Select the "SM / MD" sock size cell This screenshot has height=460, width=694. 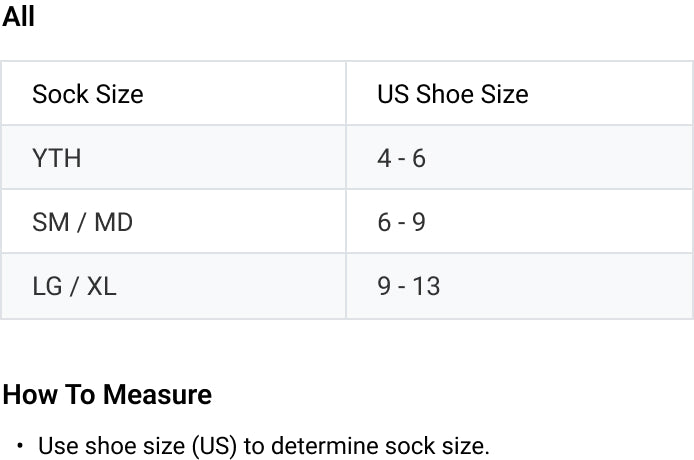82,222
